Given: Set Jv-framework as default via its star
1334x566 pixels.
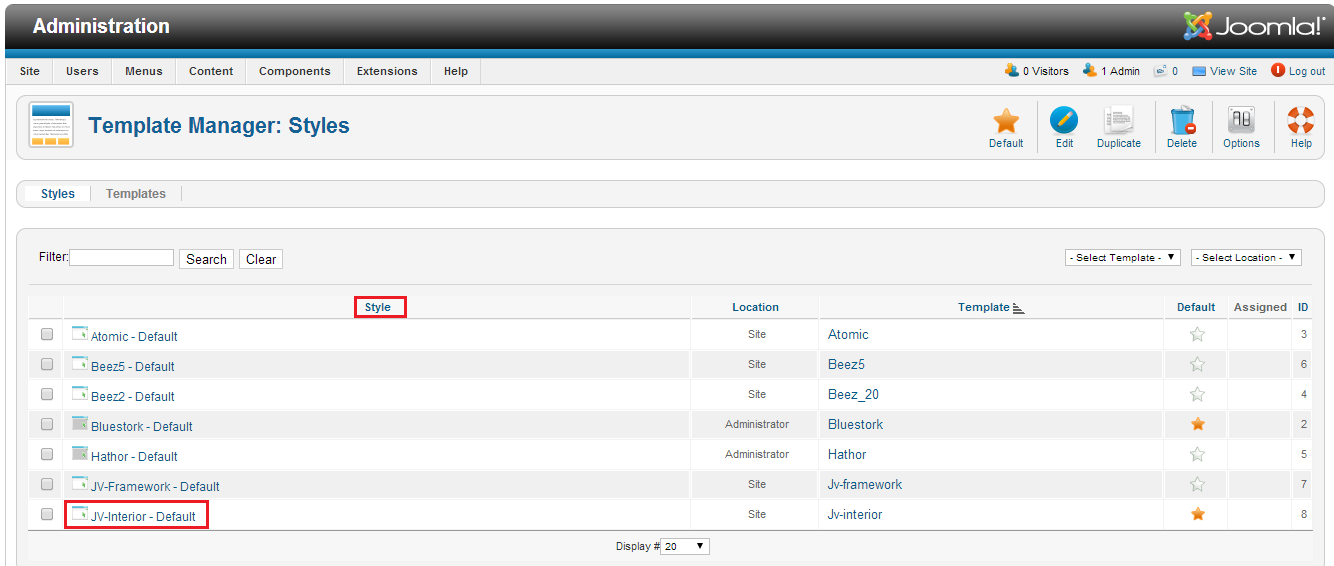Looking at the screenshot, I should [1197, 485].
